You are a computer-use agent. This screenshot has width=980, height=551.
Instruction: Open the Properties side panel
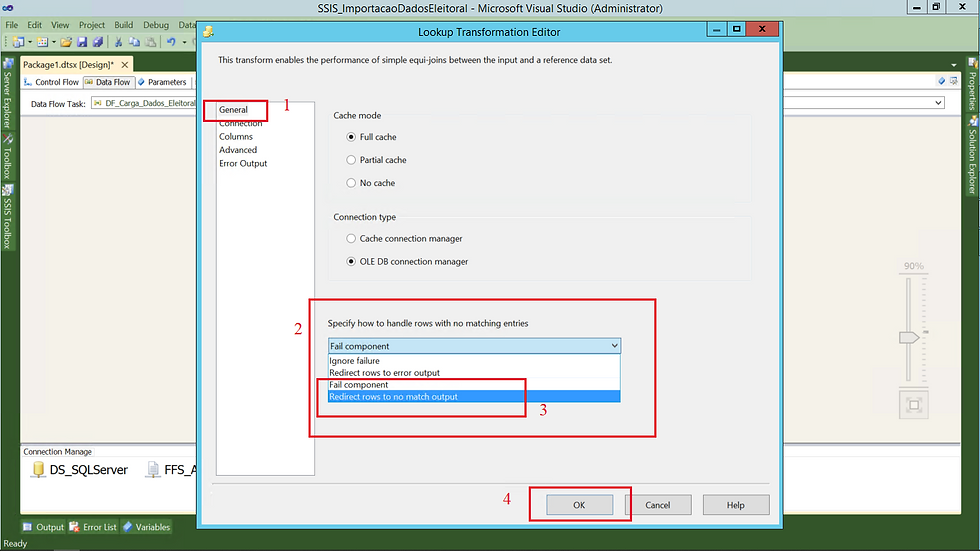[972, 84]
